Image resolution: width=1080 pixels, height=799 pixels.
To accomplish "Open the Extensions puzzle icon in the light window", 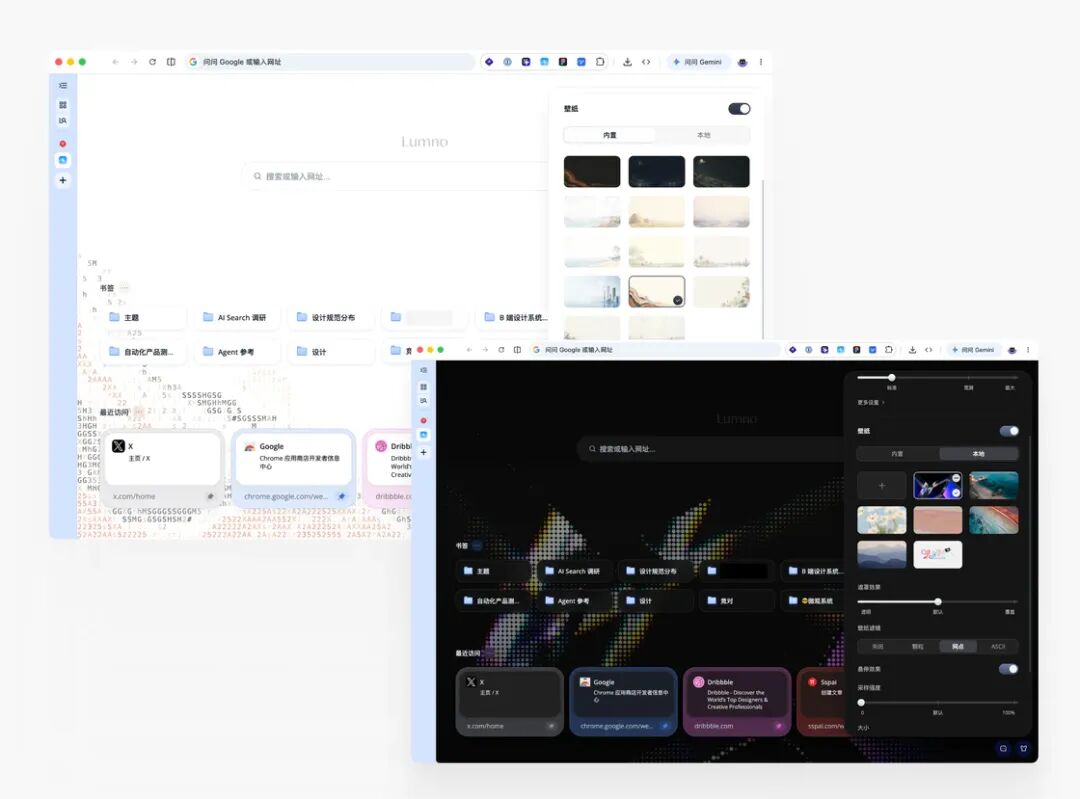I will (600, 62).
